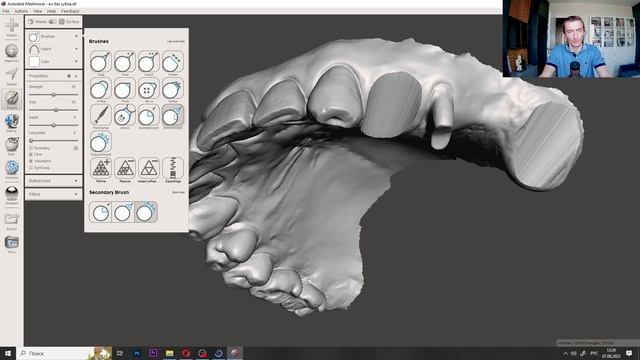Adjust the Size slider handle
The width and height of the screenshot is (640, 360).
(56, 110)
